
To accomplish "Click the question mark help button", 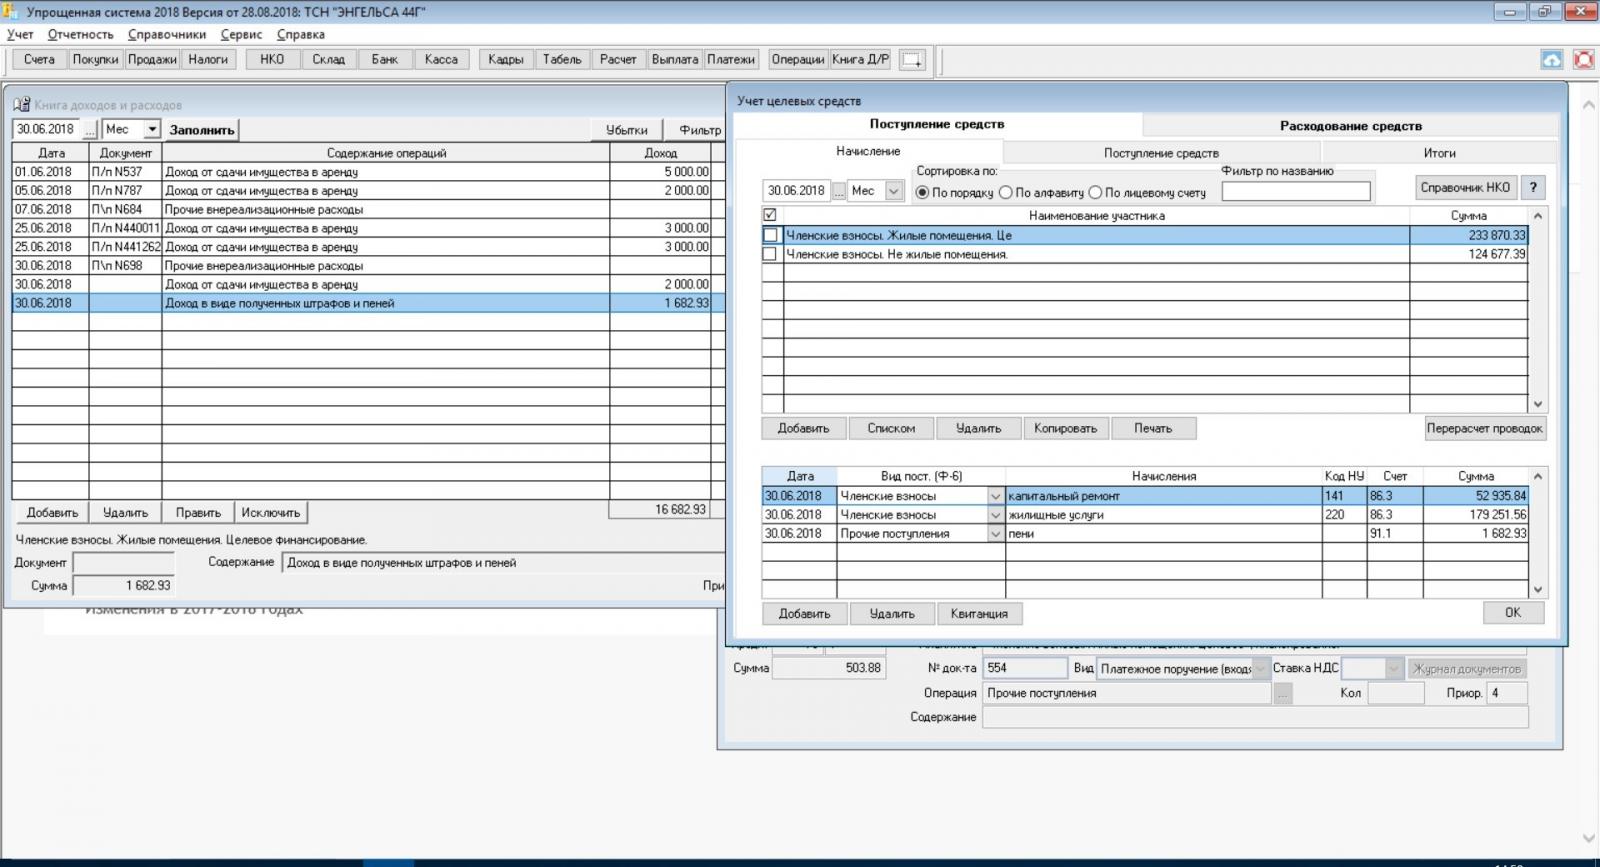I will click(x=1533, y=188).
